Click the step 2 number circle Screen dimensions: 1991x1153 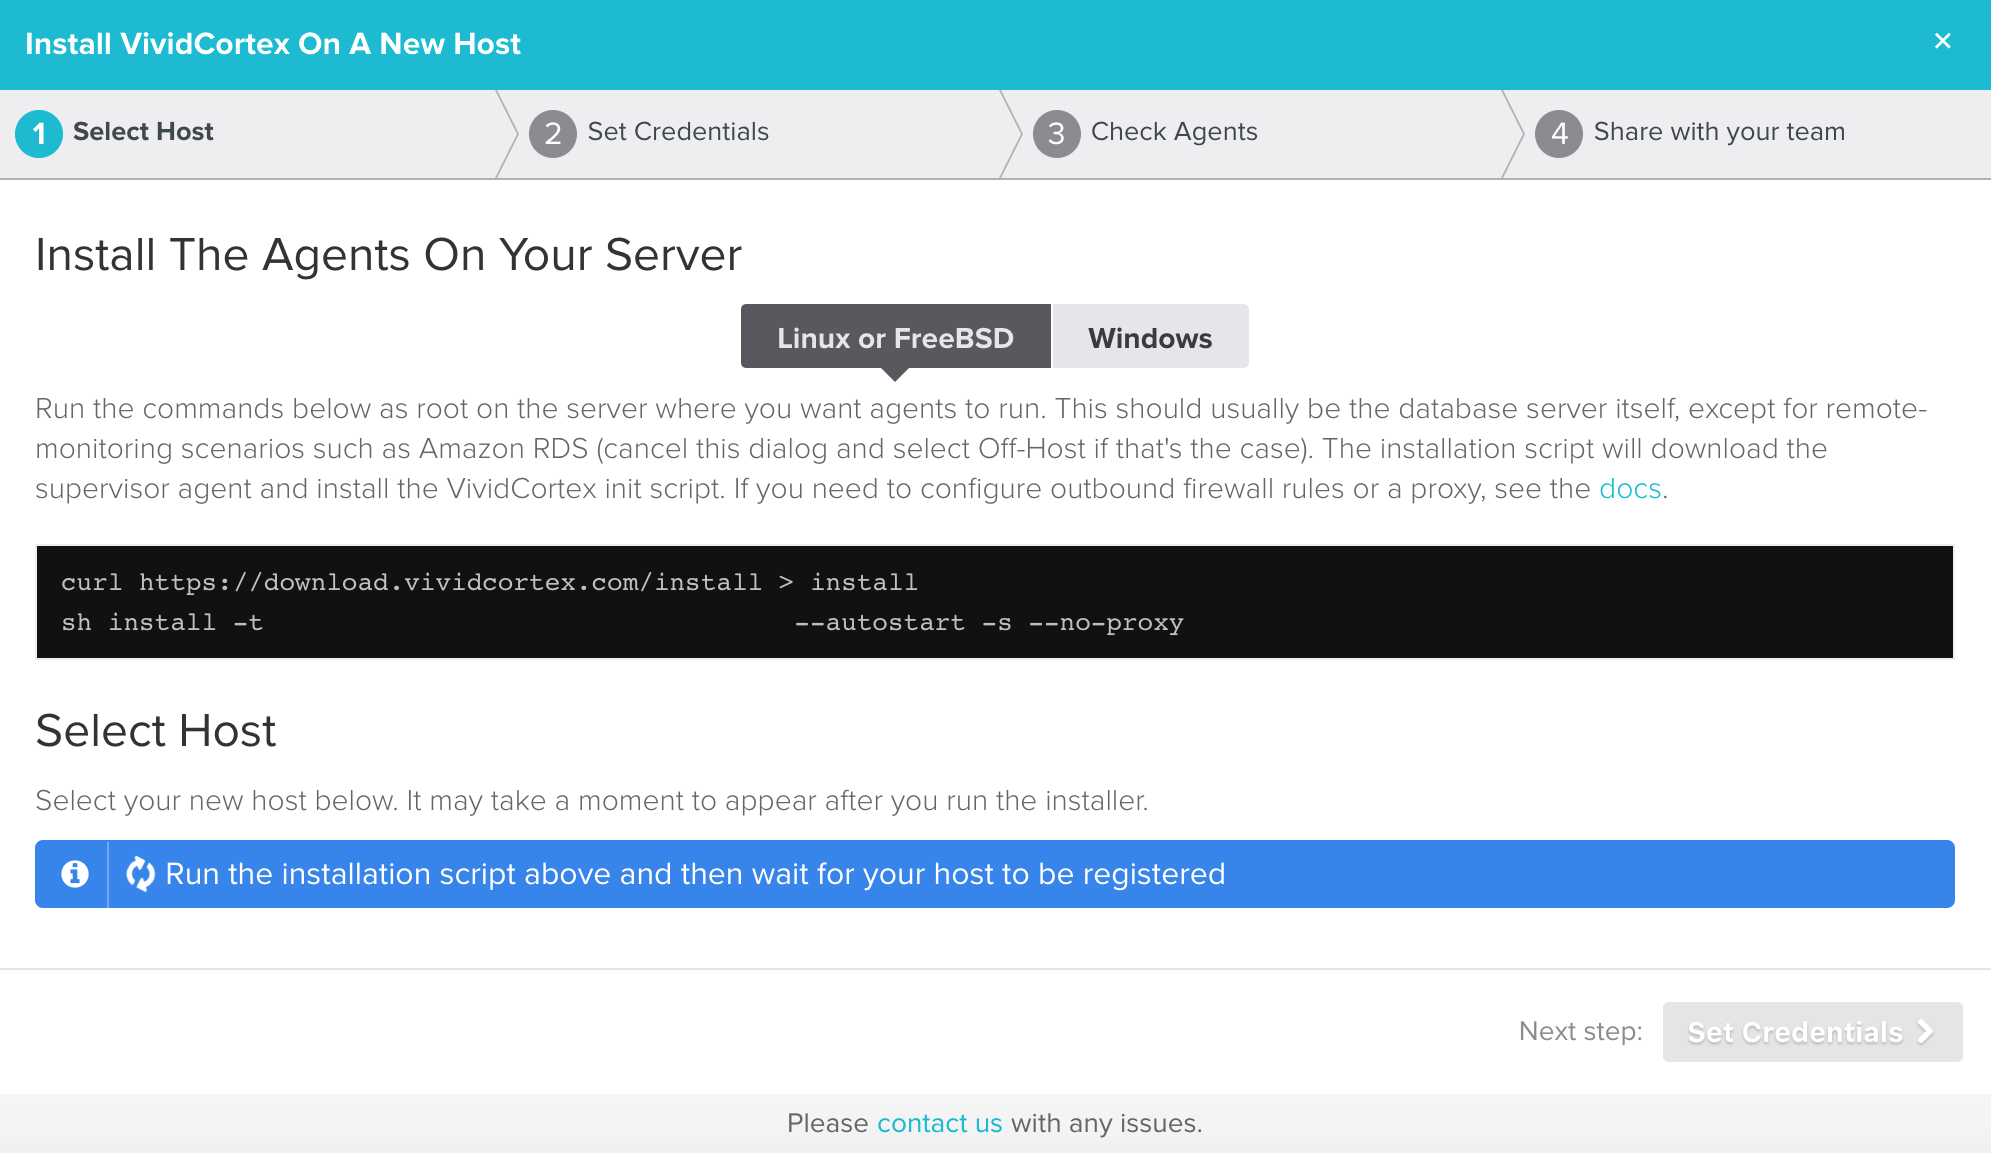[x=552, y=133]
